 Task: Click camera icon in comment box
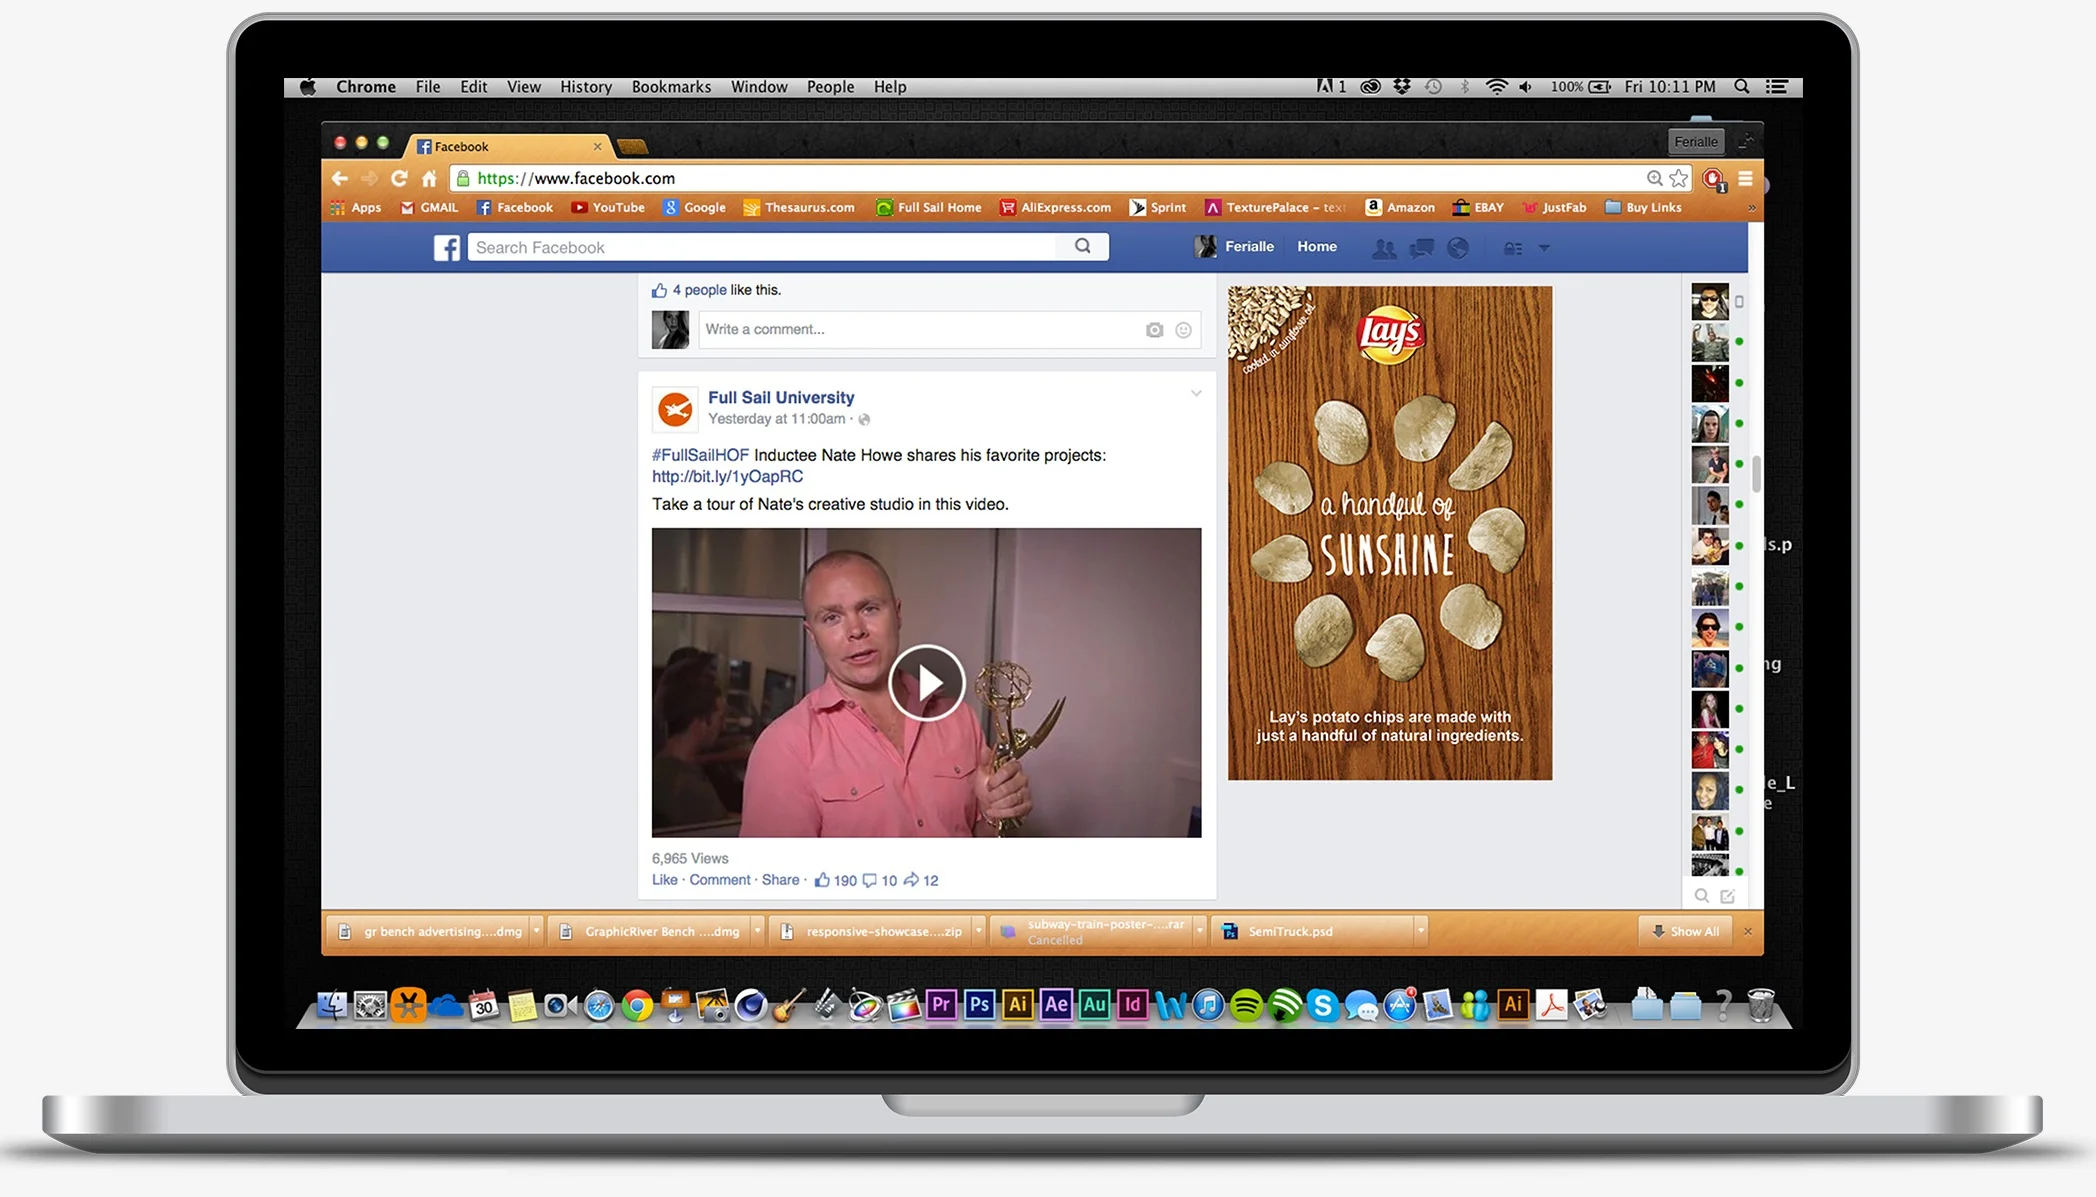point(1154,330)
